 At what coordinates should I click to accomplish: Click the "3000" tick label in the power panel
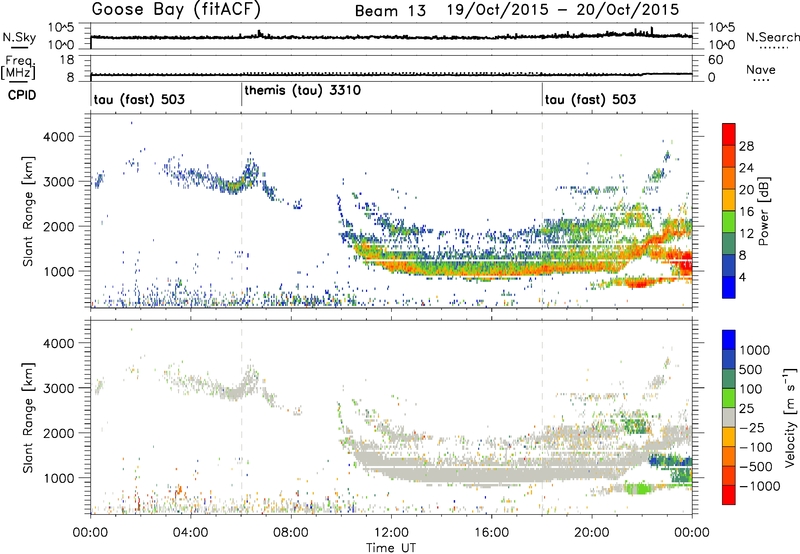click(x=58, y=182)
